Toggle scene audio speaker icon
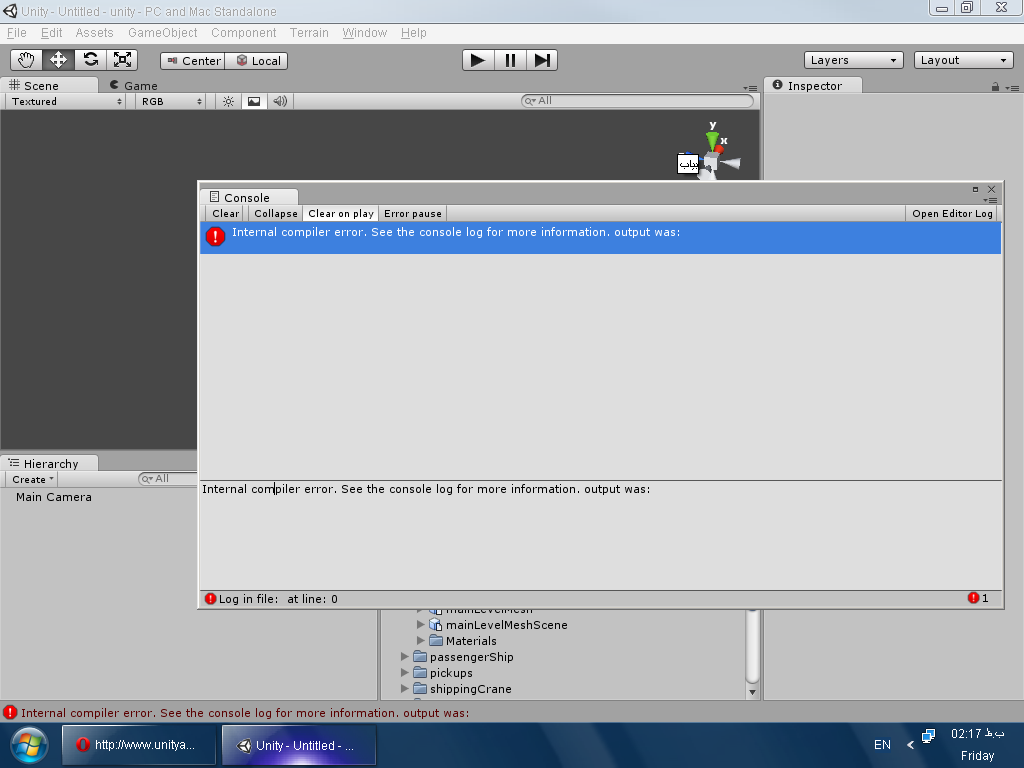 point(280,101)
